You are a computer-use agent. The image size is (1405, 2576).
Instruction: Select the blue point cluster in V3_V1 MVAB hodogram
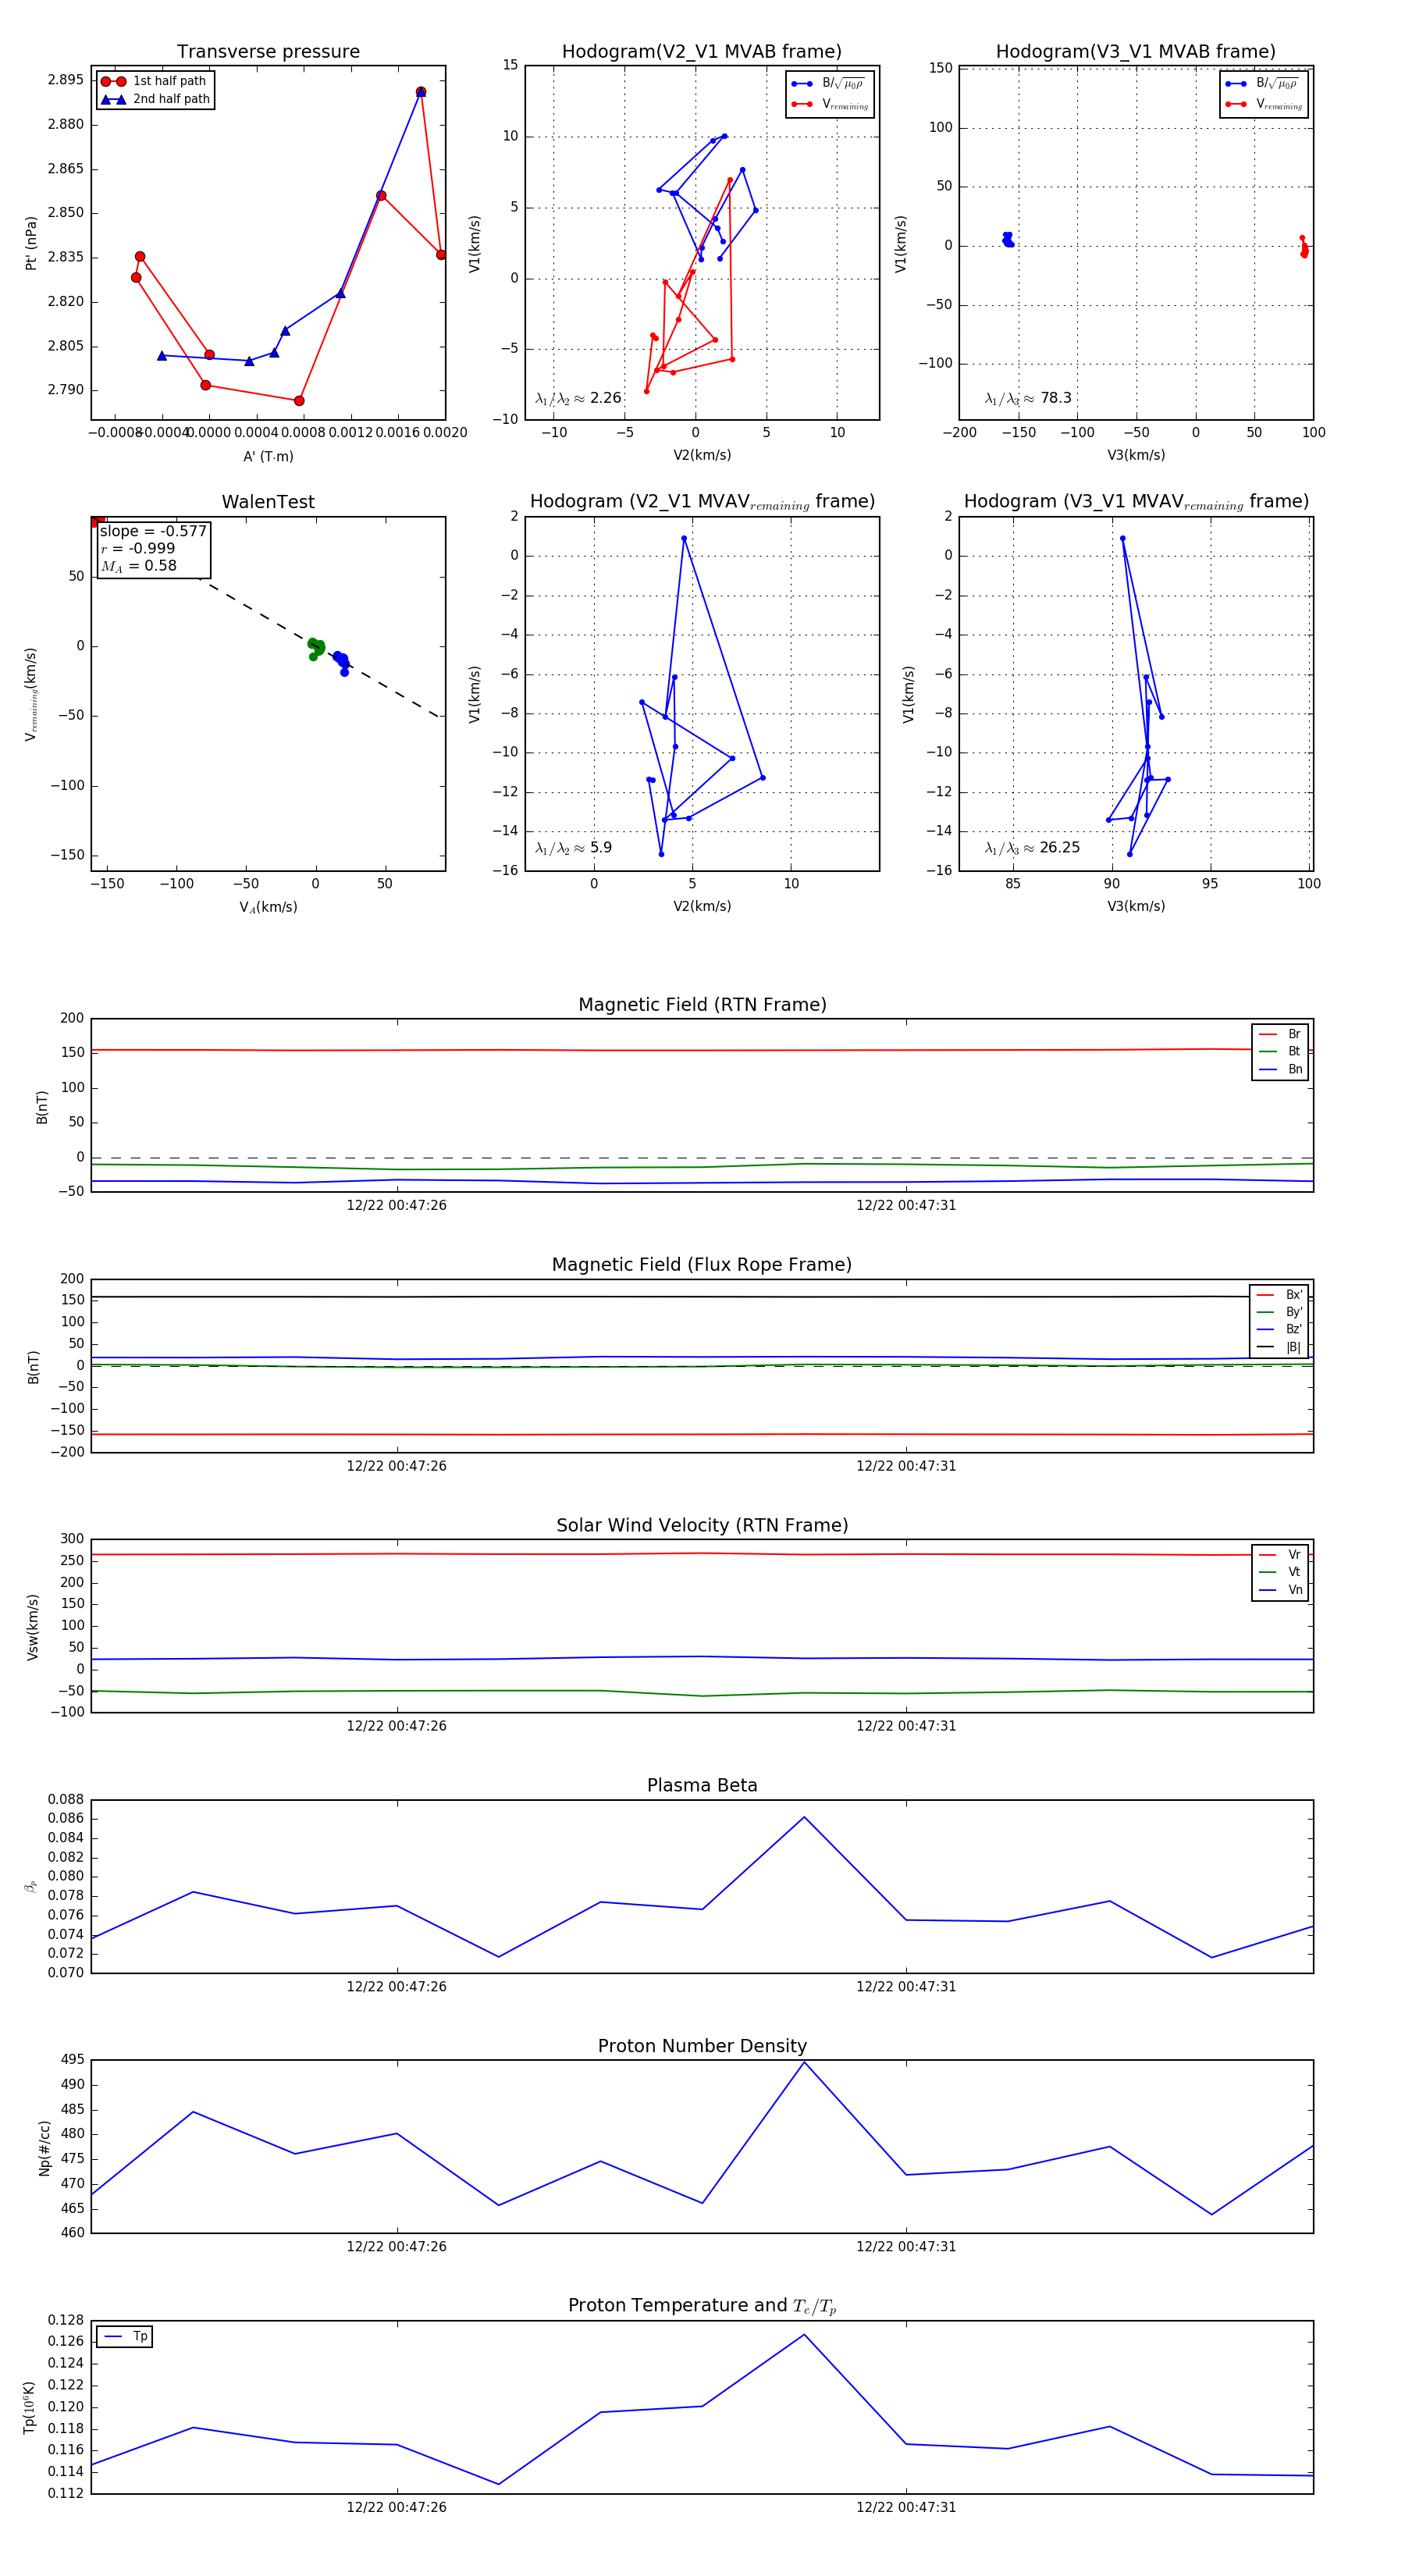[1007, 239]
